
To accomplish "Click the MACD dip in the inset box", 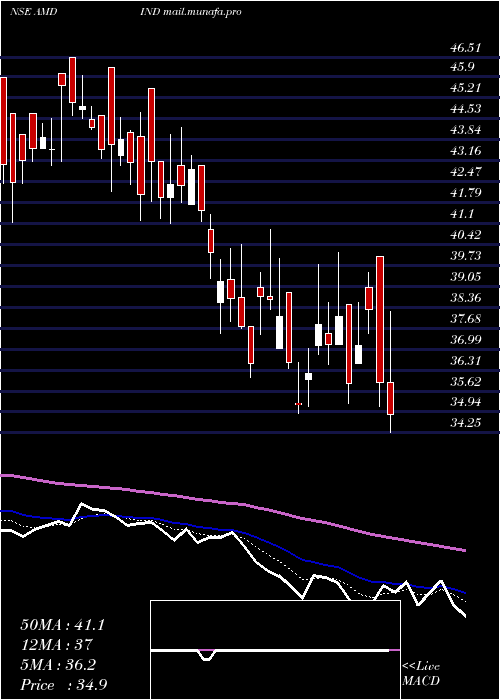I will pyautogui.click(x=206, y=655).
